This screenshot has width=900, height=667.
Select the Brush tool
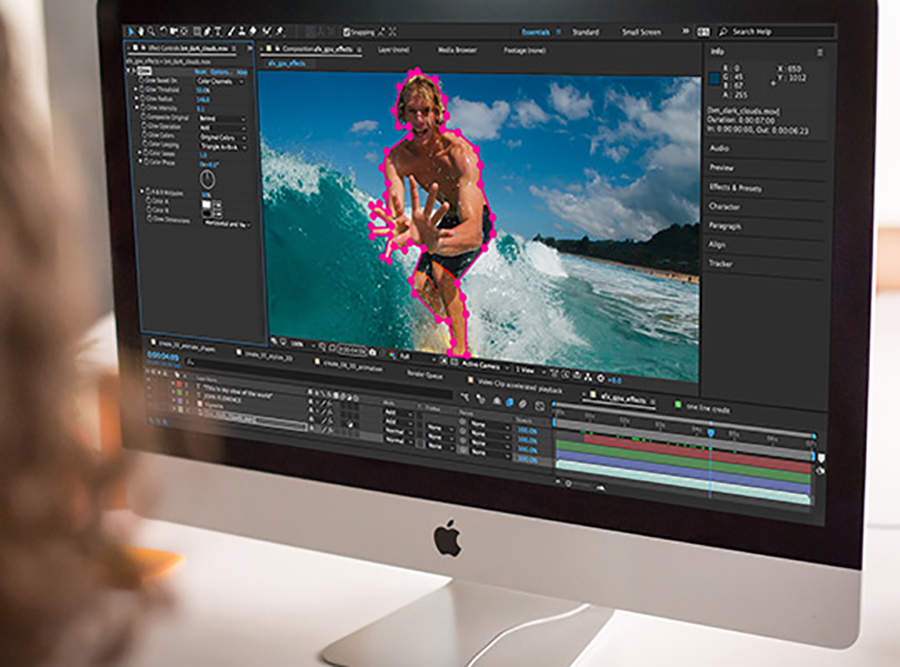(x=231, y=32)
